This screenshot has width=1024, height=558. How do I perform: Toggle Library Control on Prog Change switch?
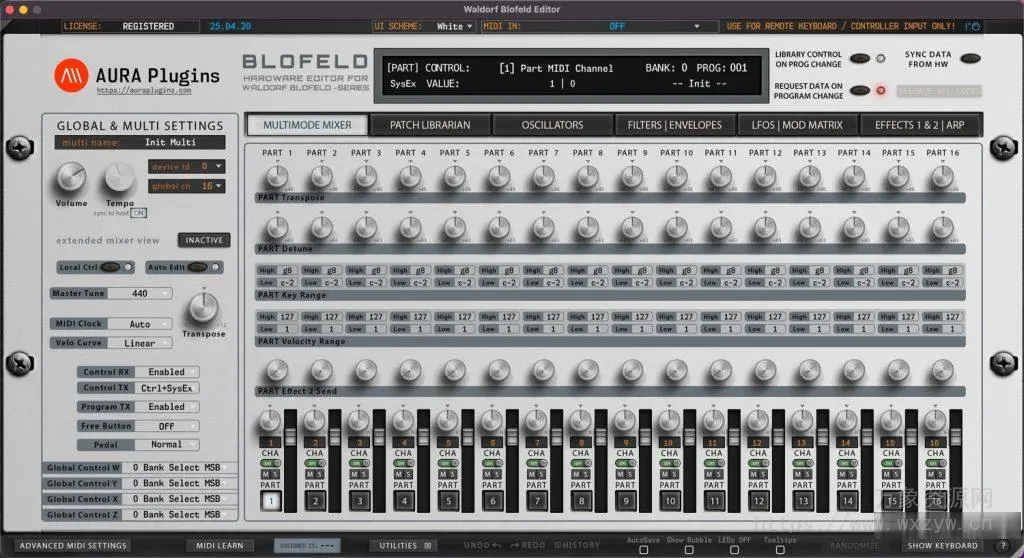point(860,59)
